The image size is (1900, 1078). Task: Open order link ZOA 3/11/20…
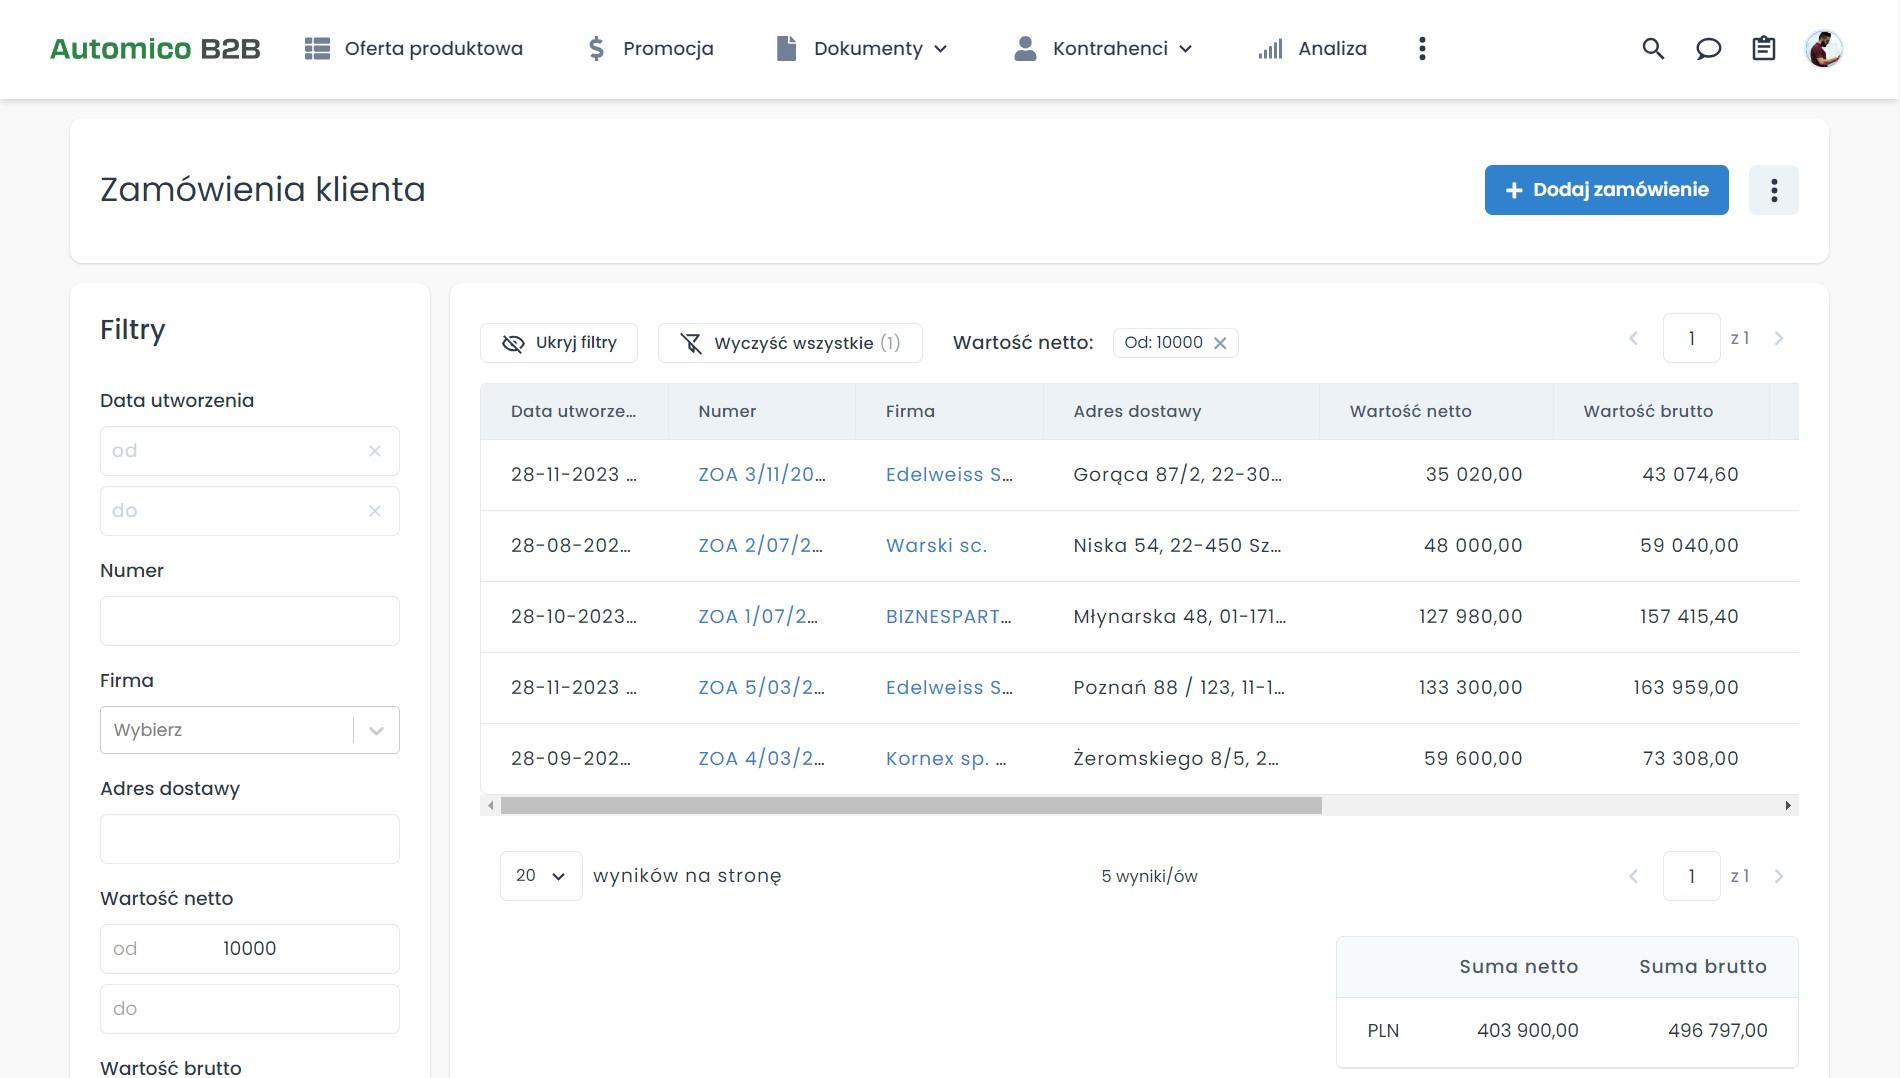pyautogui.click(x=761, y=475)
